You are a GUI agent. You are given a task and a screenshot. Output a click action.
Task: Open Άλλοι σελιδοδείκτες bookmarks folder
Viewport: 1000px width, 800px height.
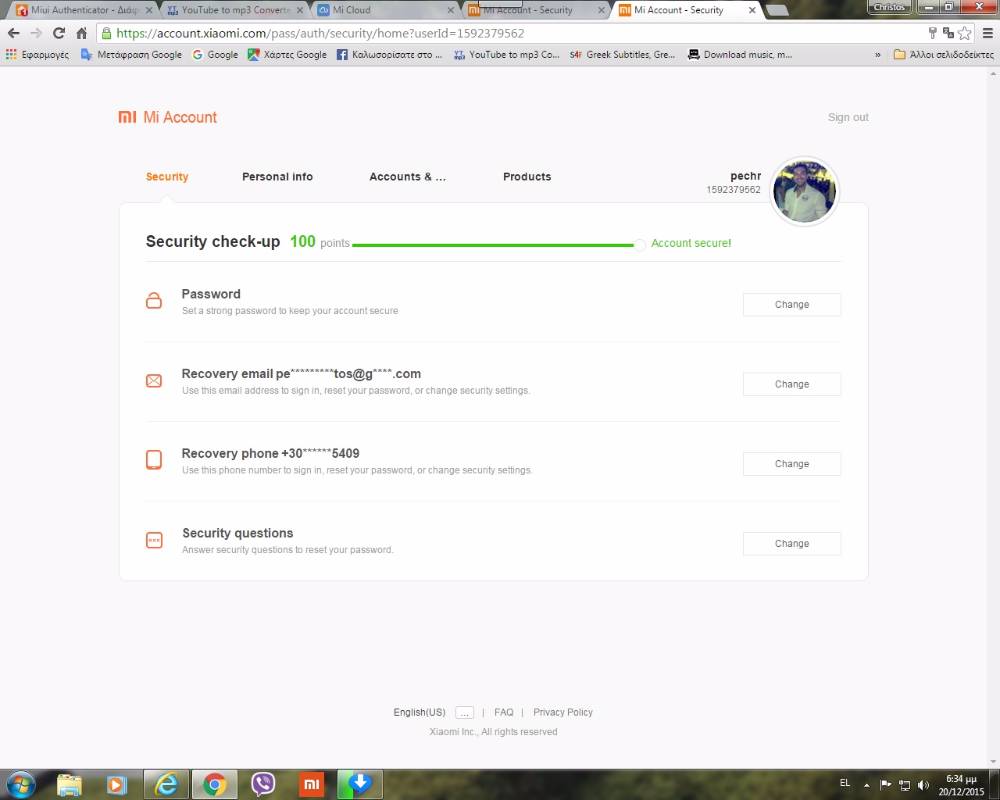(x=944, y=55)
